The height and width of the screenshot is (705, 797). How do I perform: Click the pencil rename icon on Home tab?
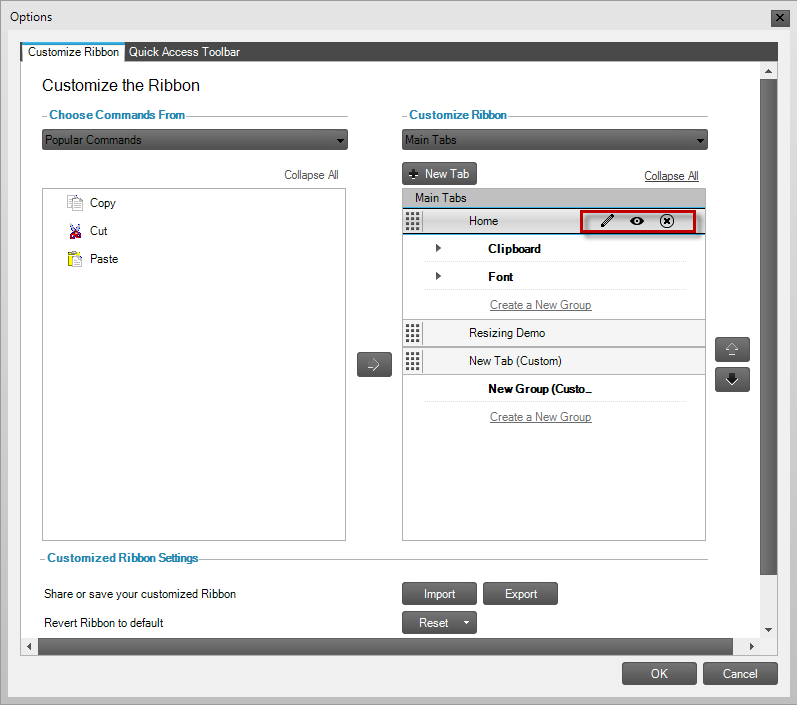click(607, 221)
